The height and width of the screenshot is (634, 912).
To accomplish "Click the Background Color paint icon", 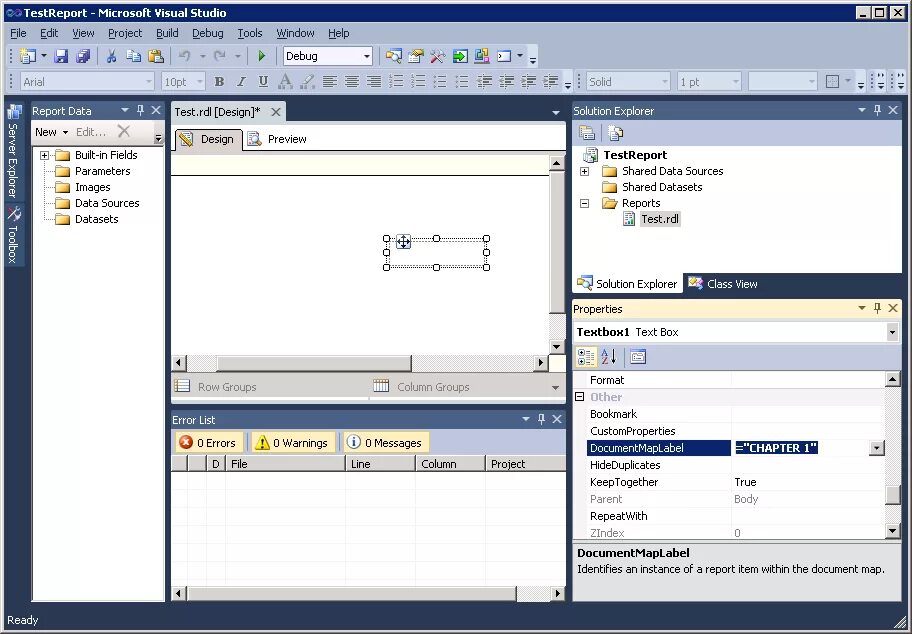I will tap(307, 81).
